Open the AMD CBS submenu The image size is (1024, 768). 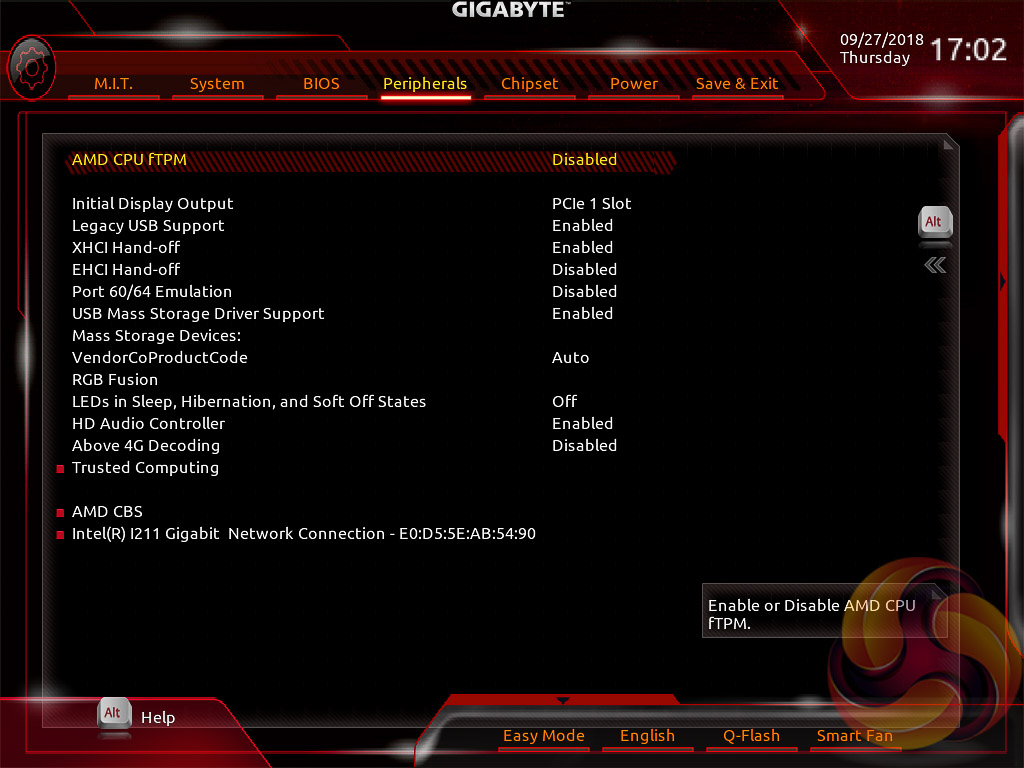tap(107, 512)
